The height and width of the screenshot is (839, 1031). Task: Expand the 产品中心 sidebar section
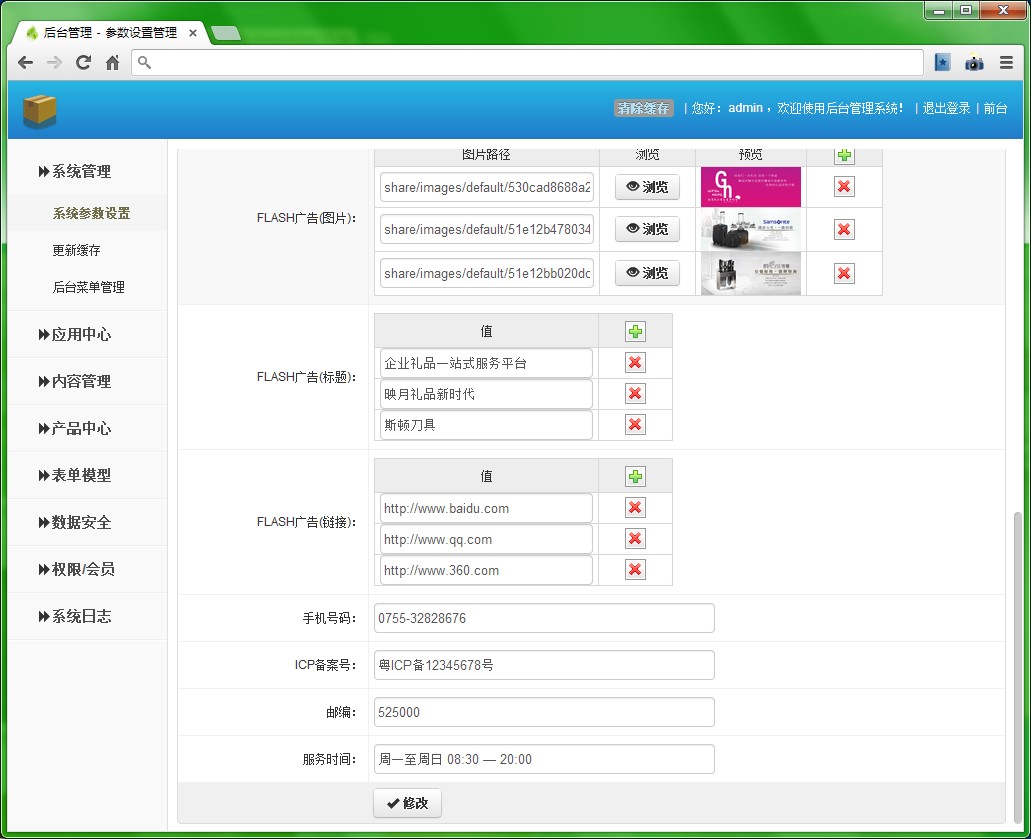click(x=82, y=428)
